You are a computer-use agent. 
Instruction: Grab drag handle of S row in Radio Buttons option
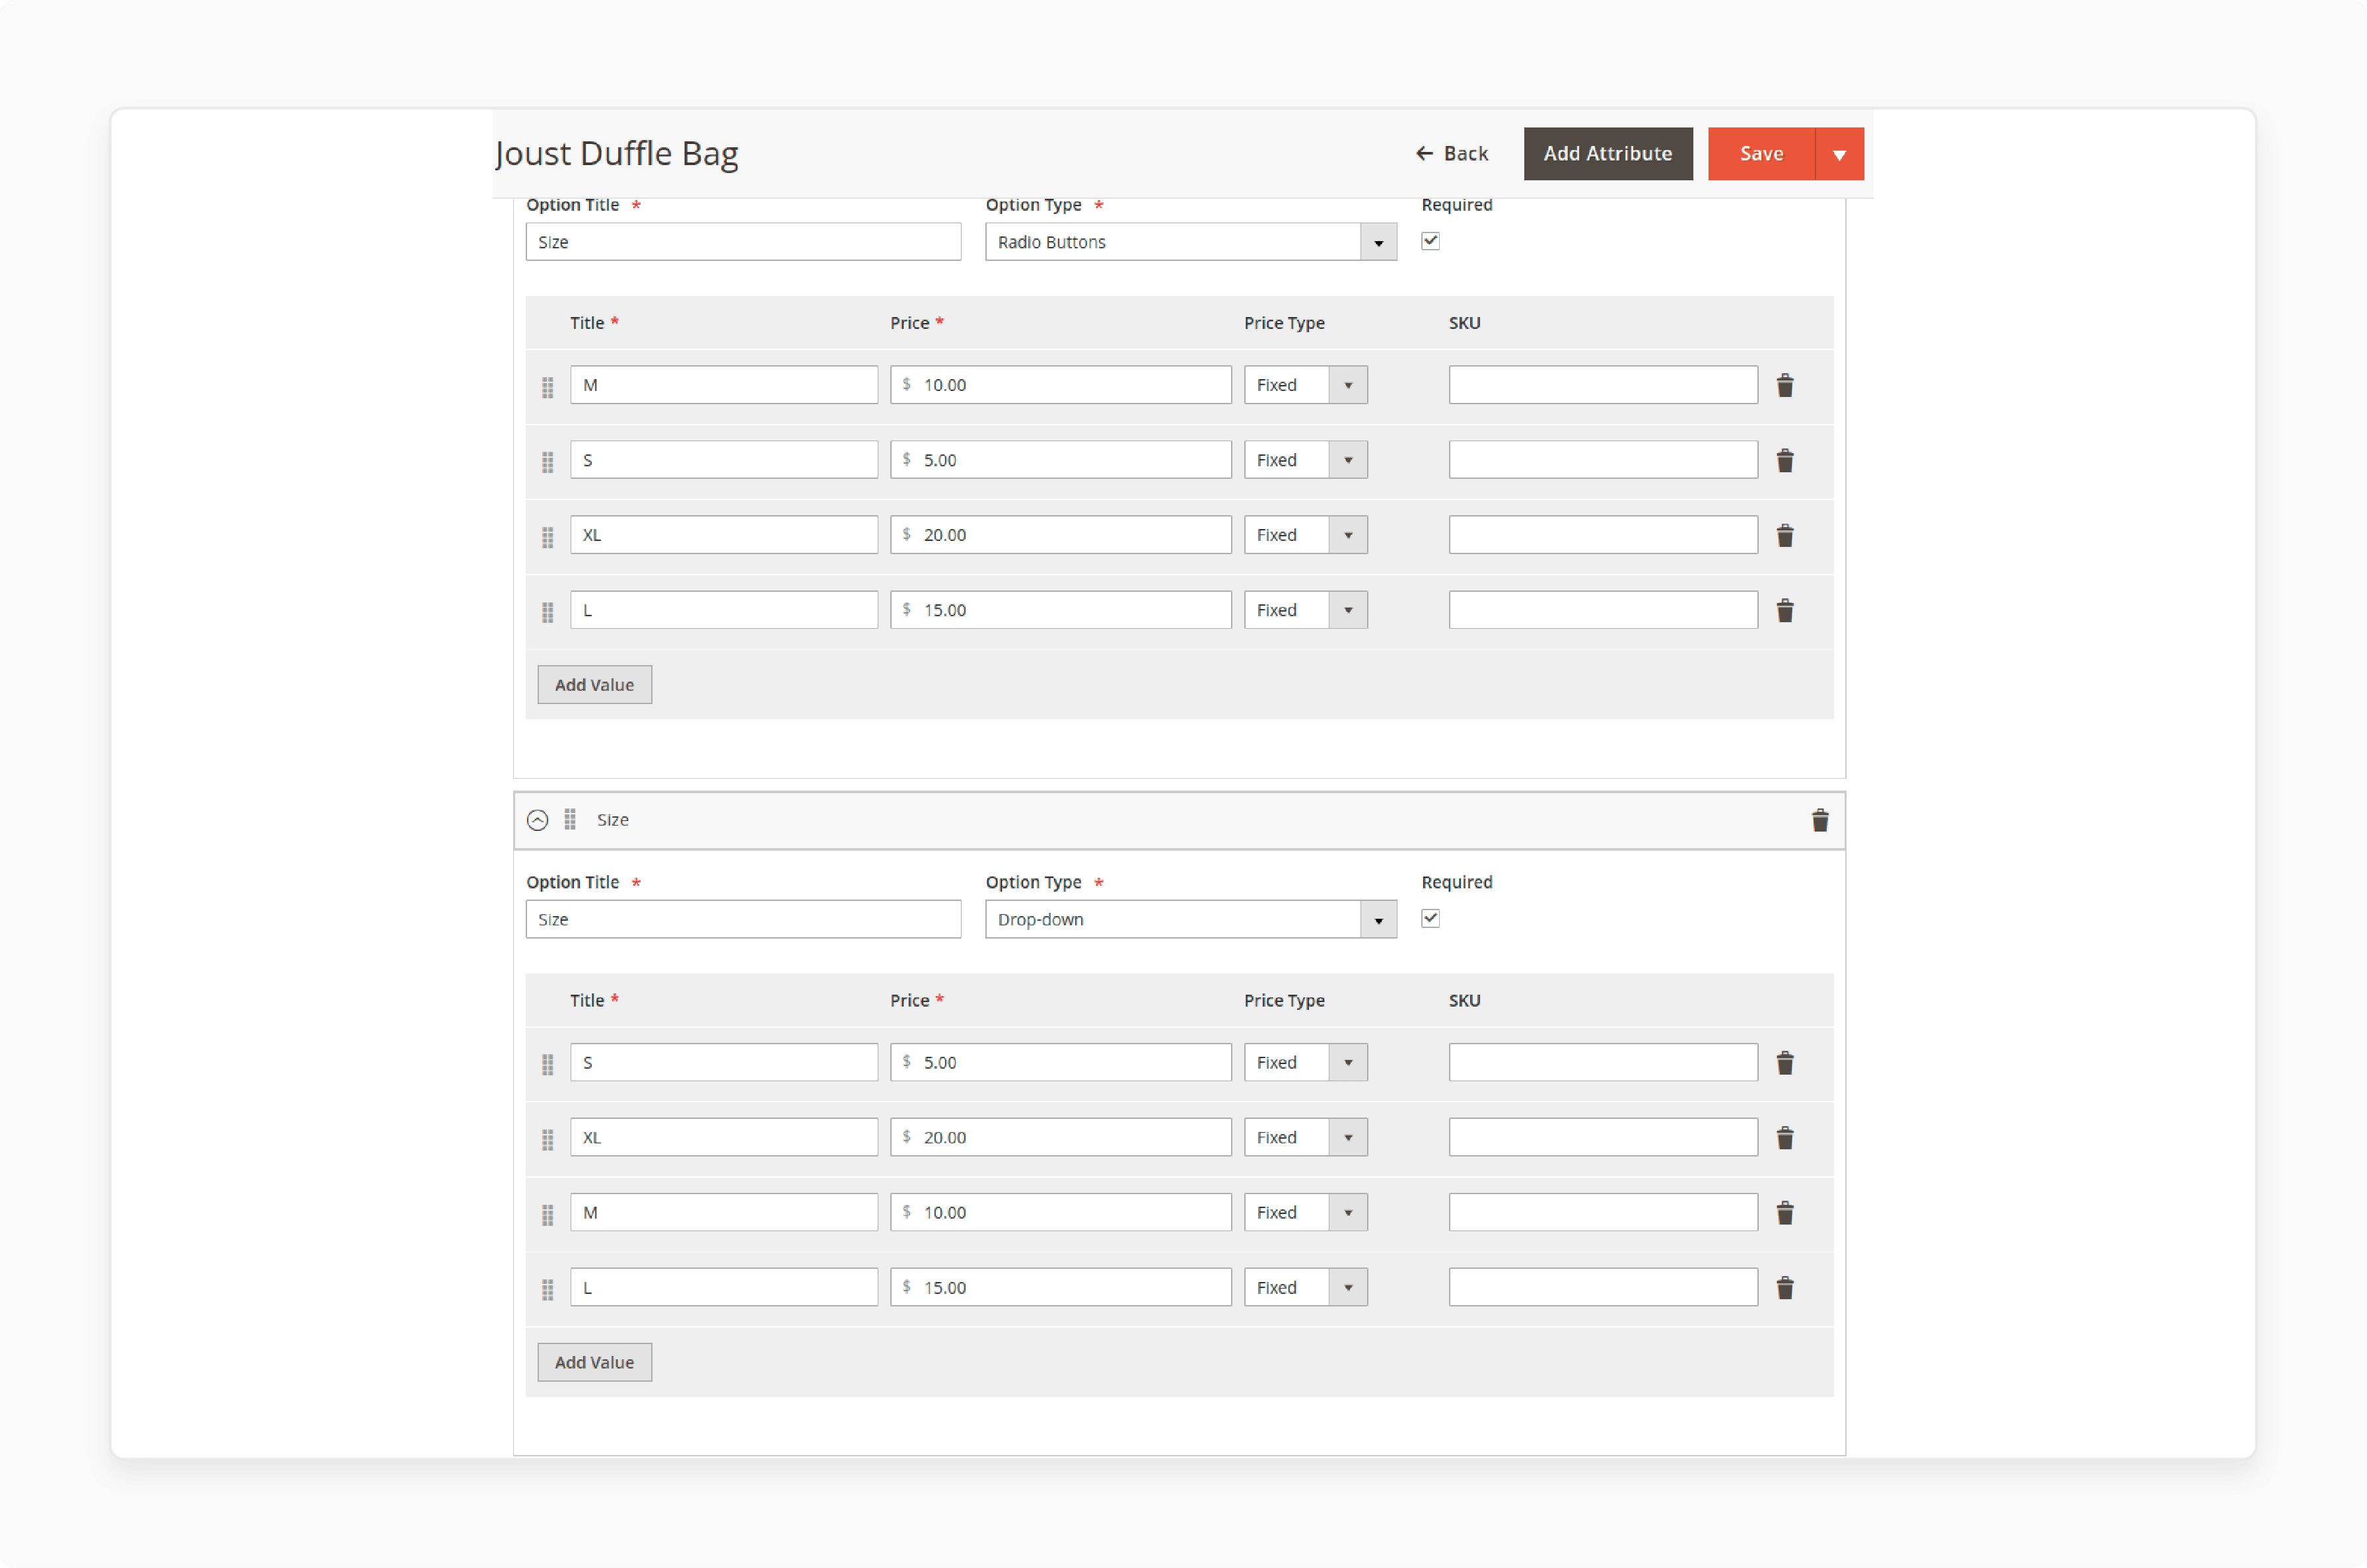[x=547, y=462]
